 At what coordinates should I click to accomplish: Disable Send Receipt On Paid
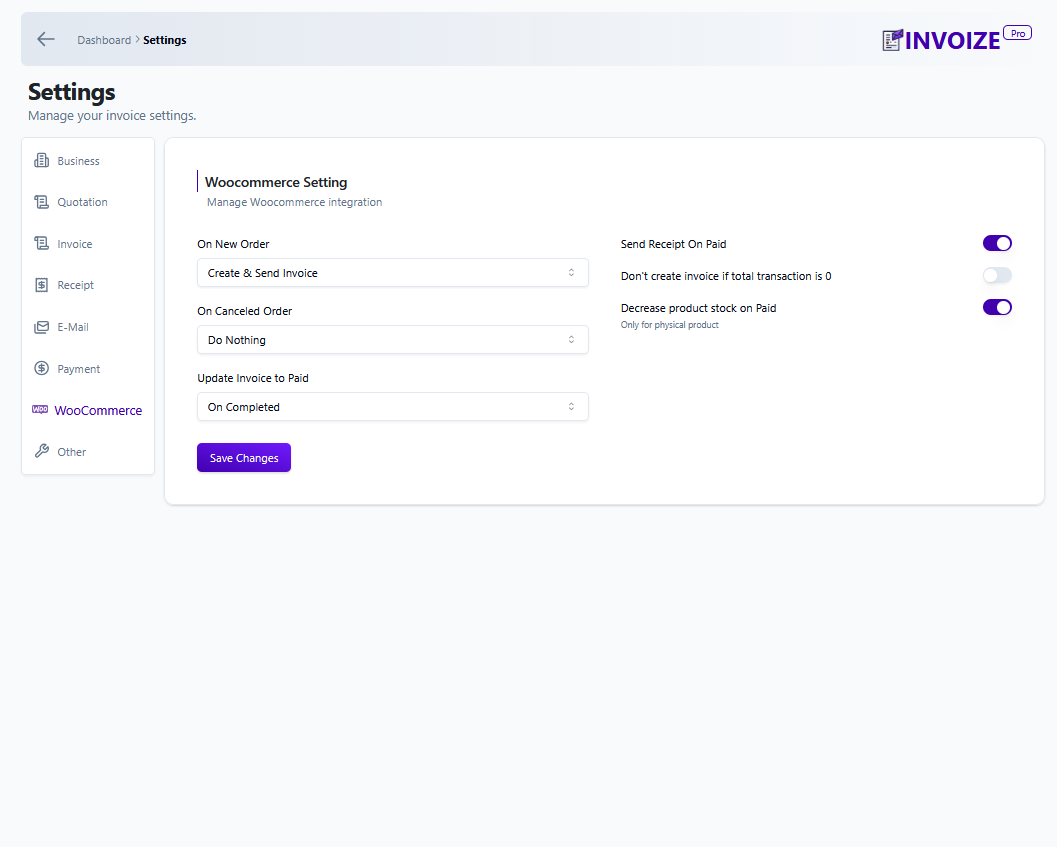click(997, 243)
